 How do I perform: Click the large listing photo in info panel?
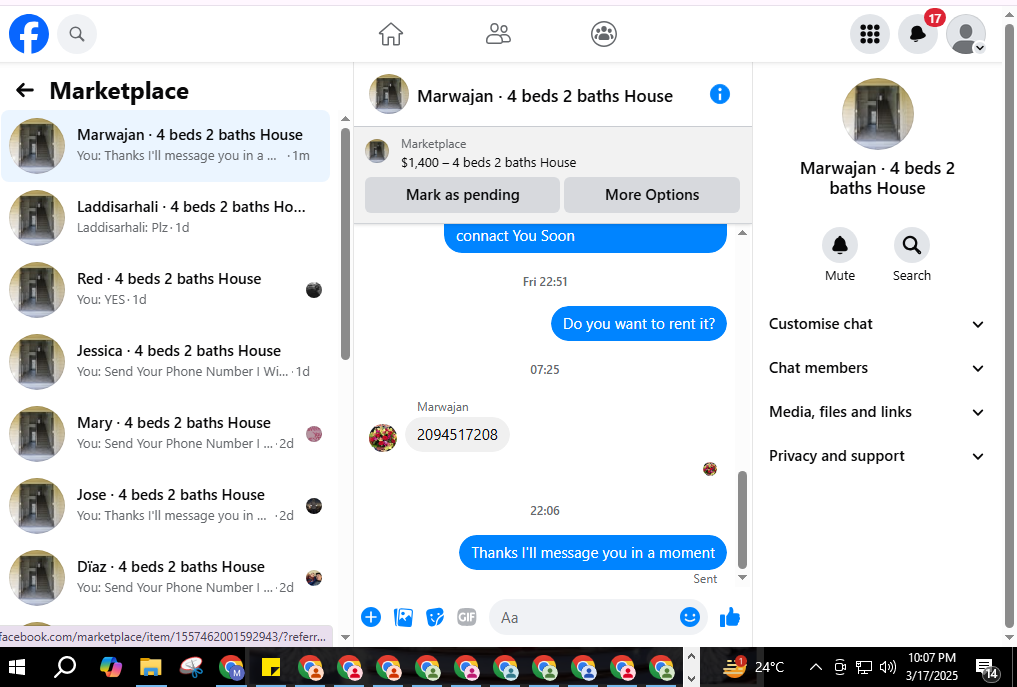pyautogui.click(x=877, y=114)
